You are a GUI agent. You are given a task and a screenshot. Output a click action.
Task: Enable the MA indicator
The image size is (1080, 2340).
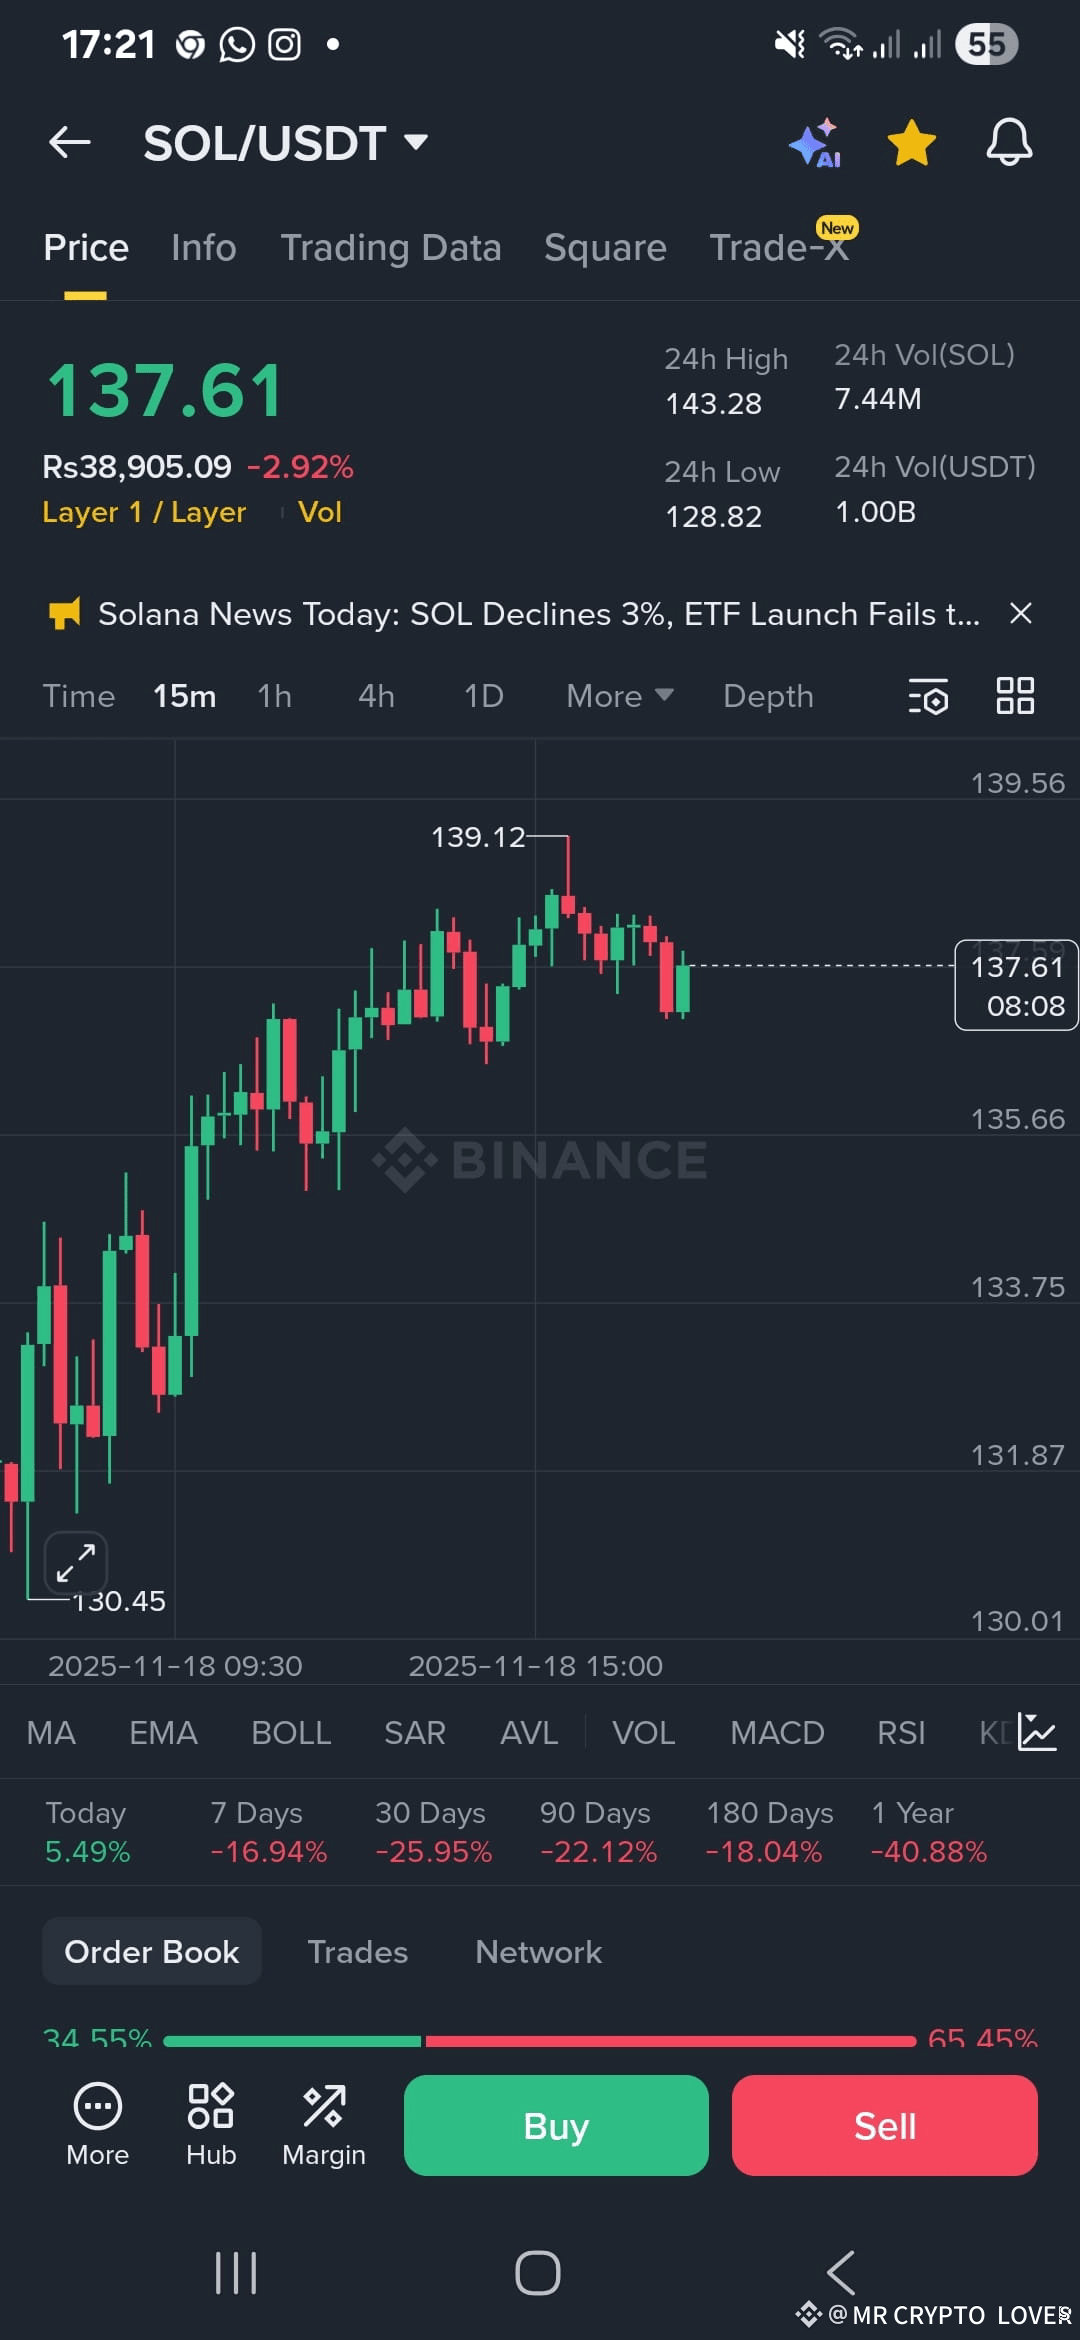point(51,1733)
